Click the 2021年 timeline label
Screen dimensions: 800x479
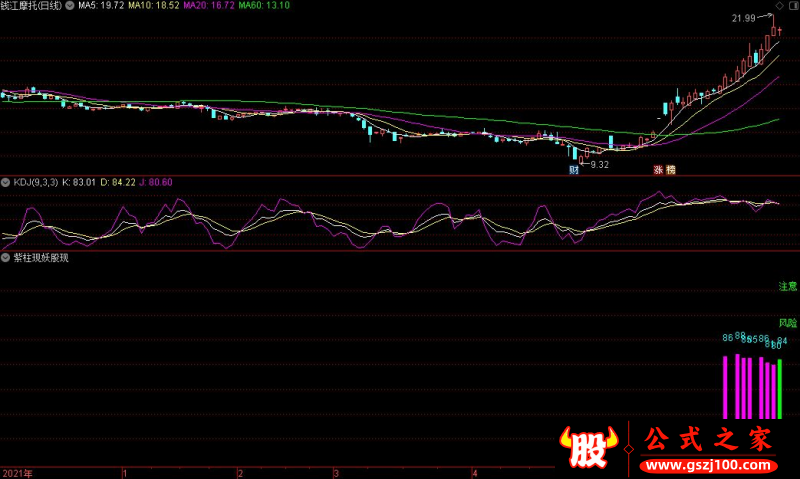[17, 473]
